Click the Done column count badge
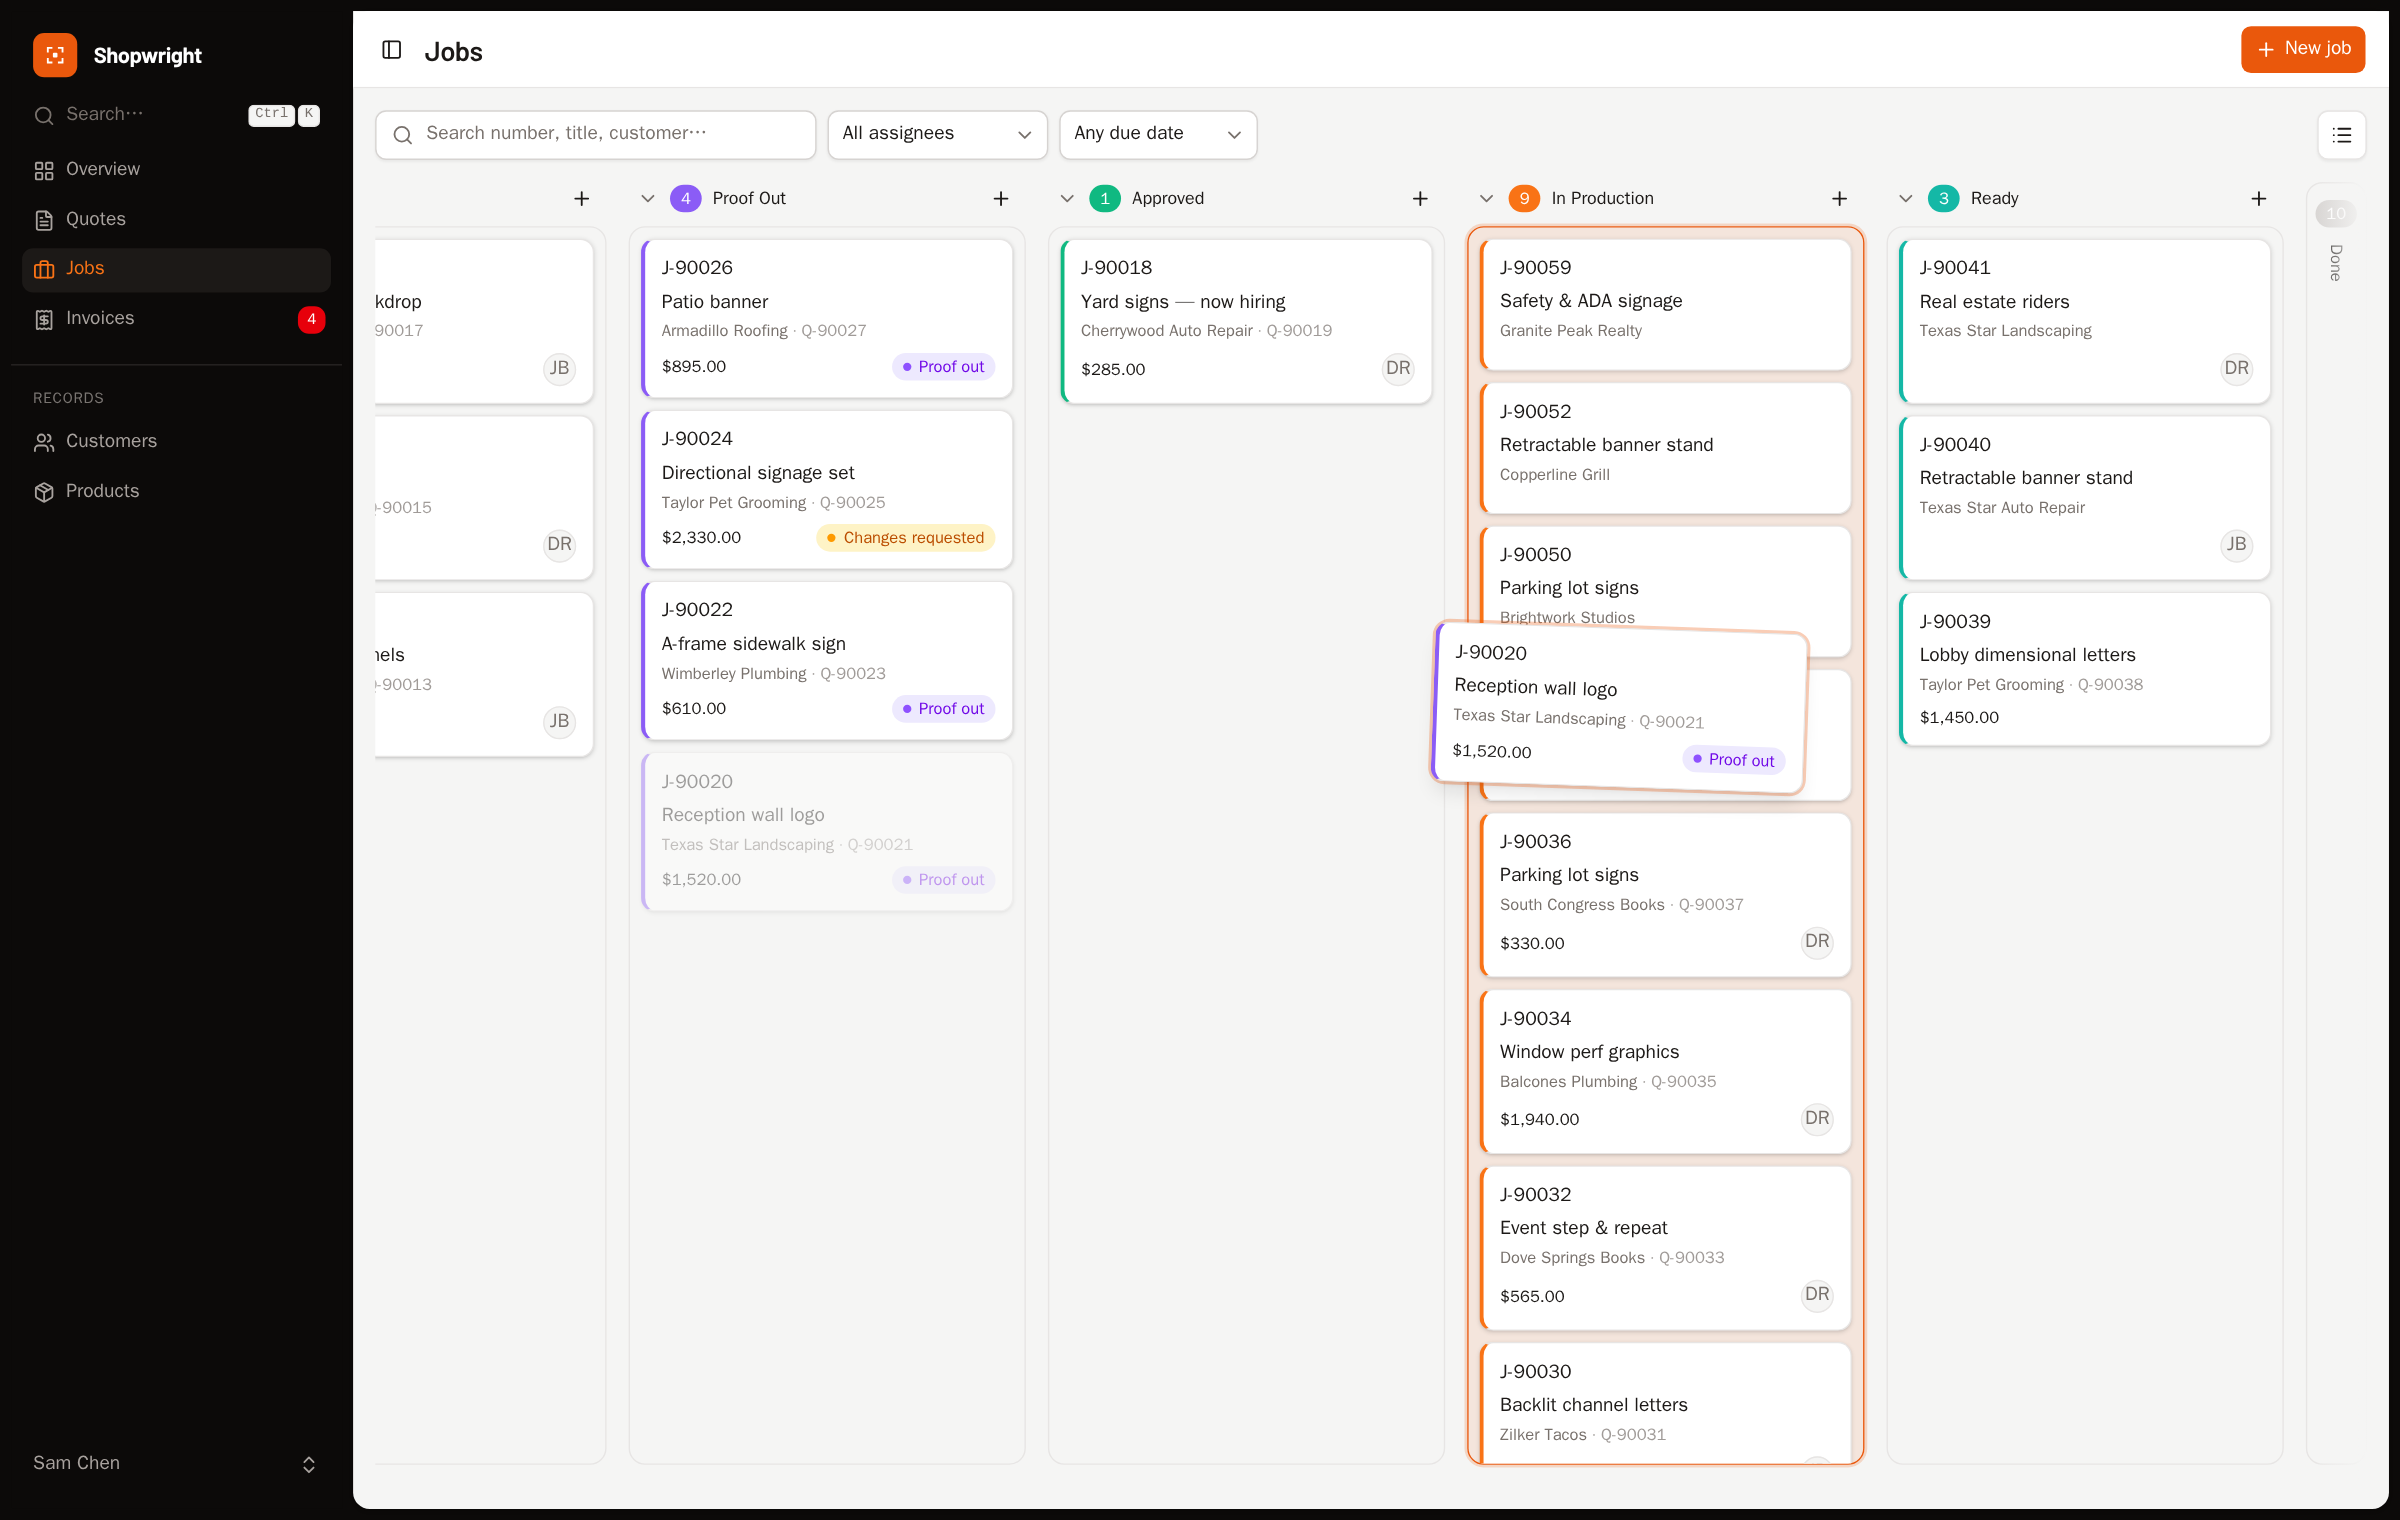Viewport: 2400px width, 1520px height. pyautogui.click(x=2335, y=214)
